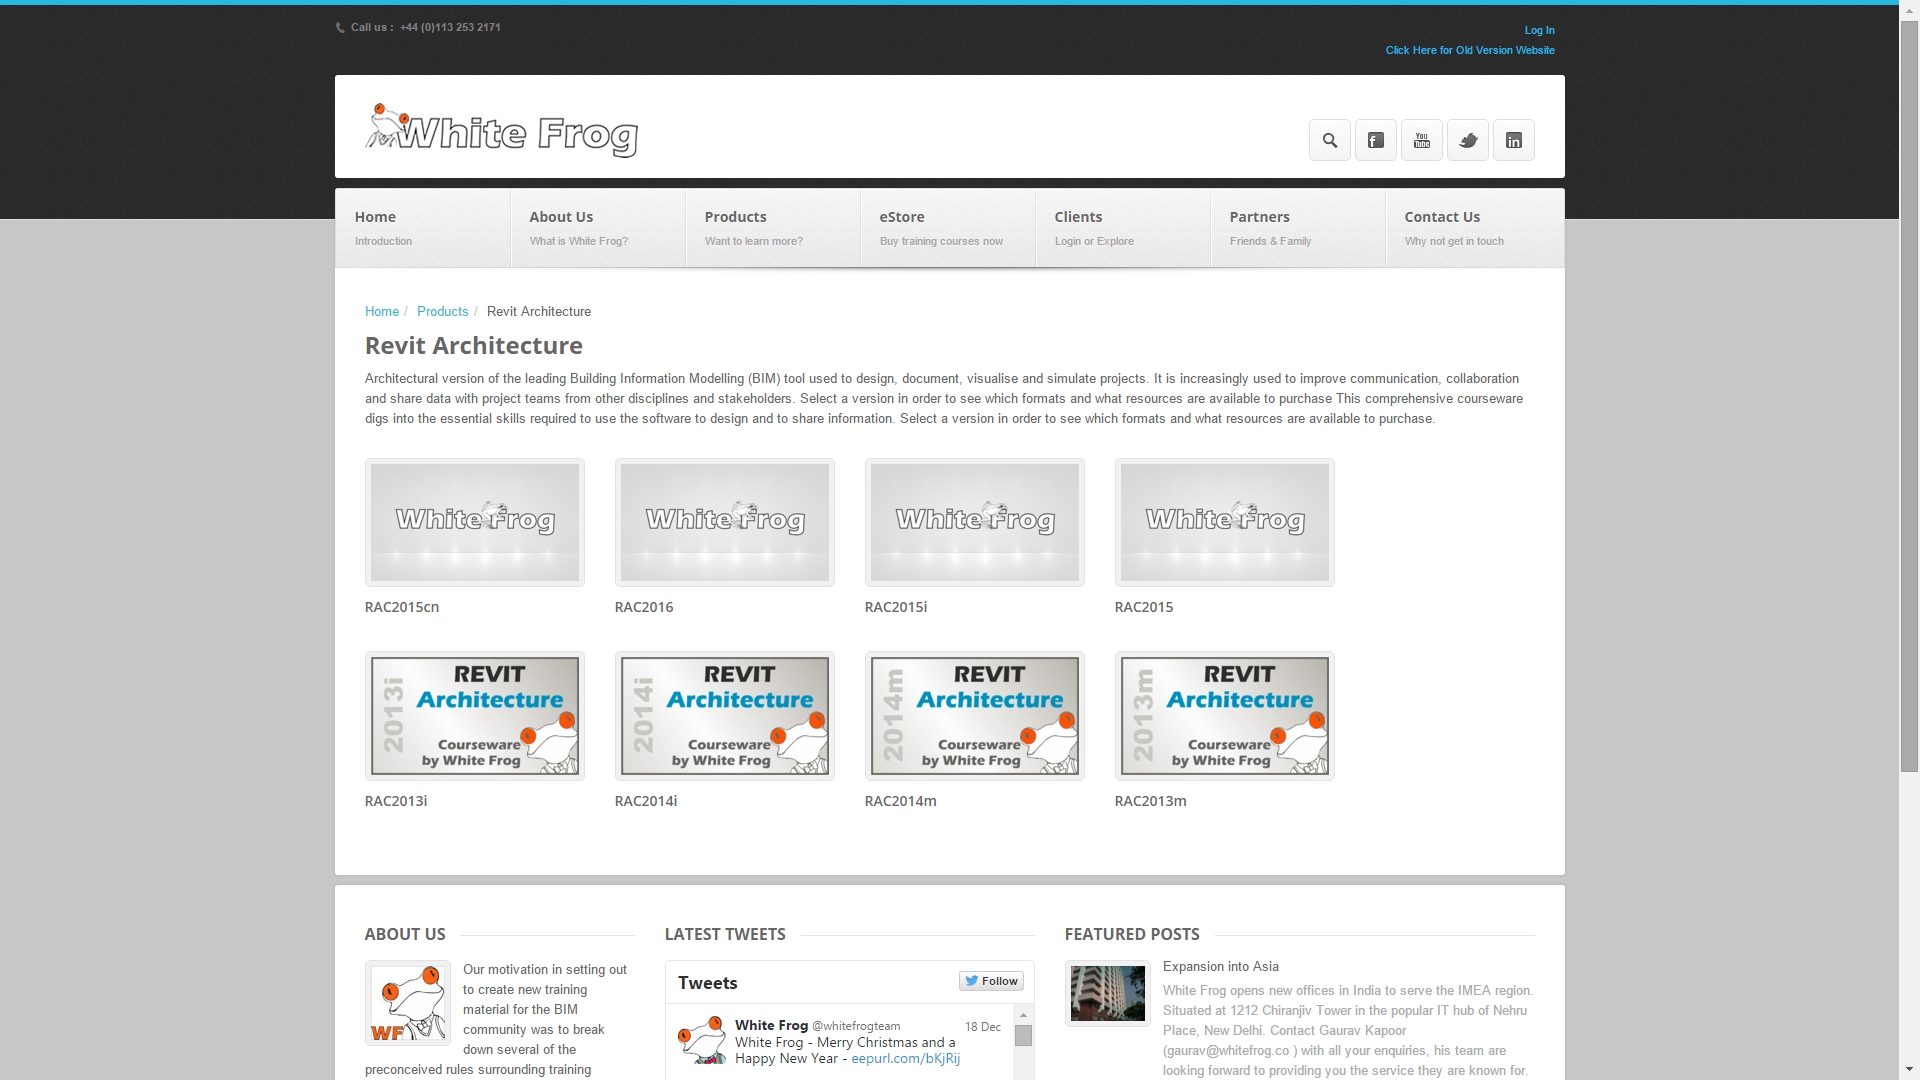The image size is (1920, 1080).
Task: Open the RAC2015i product thumbnail
Action: [x=975, y=522]
